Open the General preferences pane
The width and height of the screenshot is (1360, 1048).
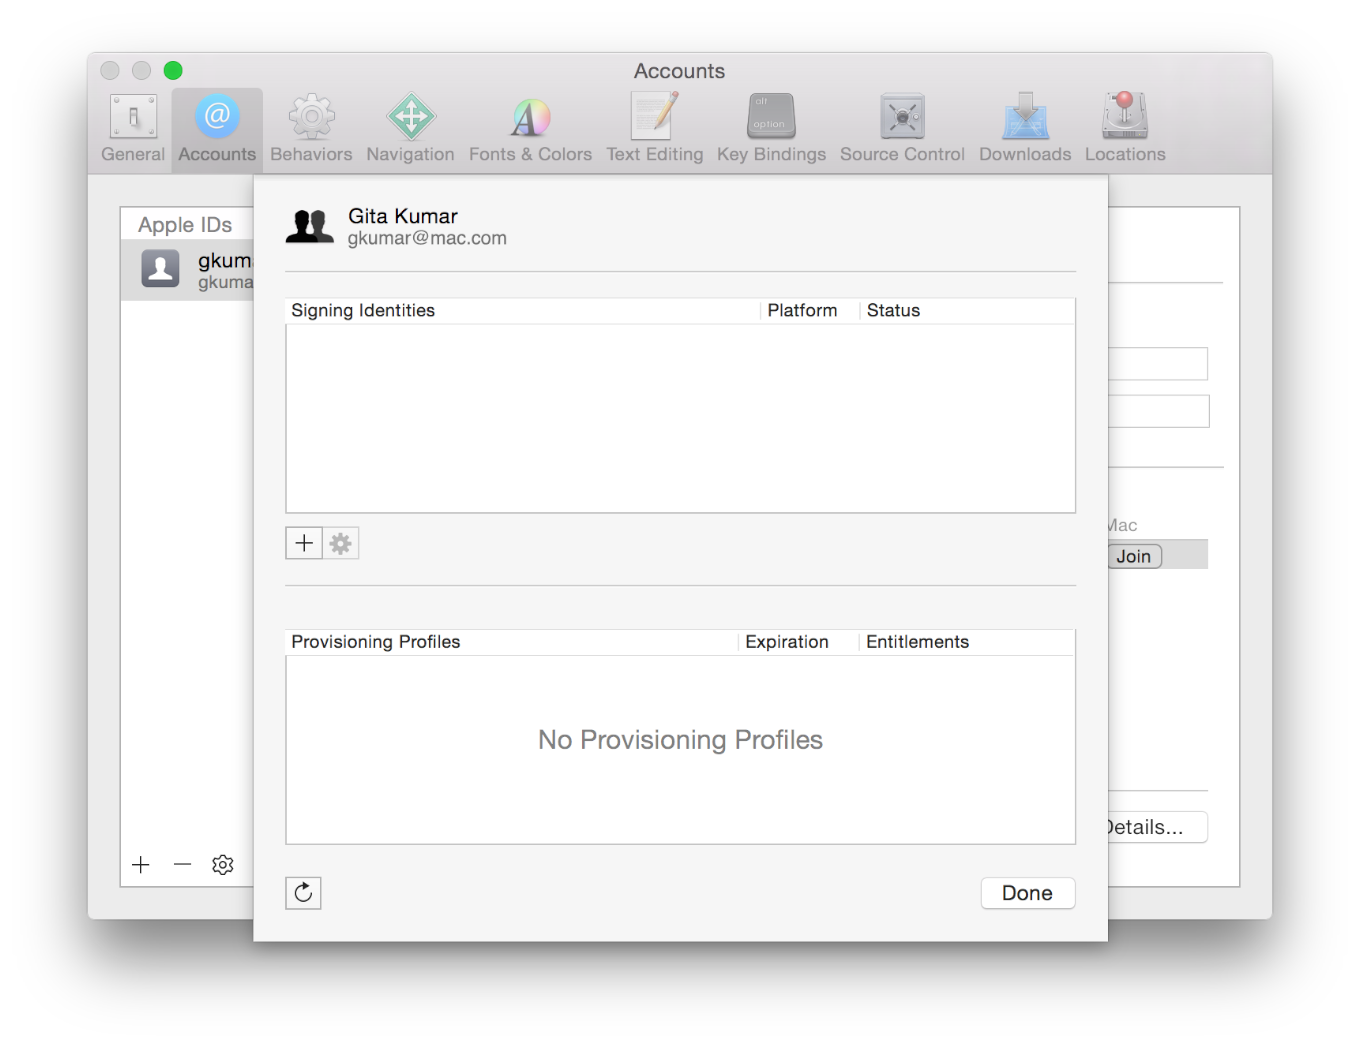click(x=133, y=130)
